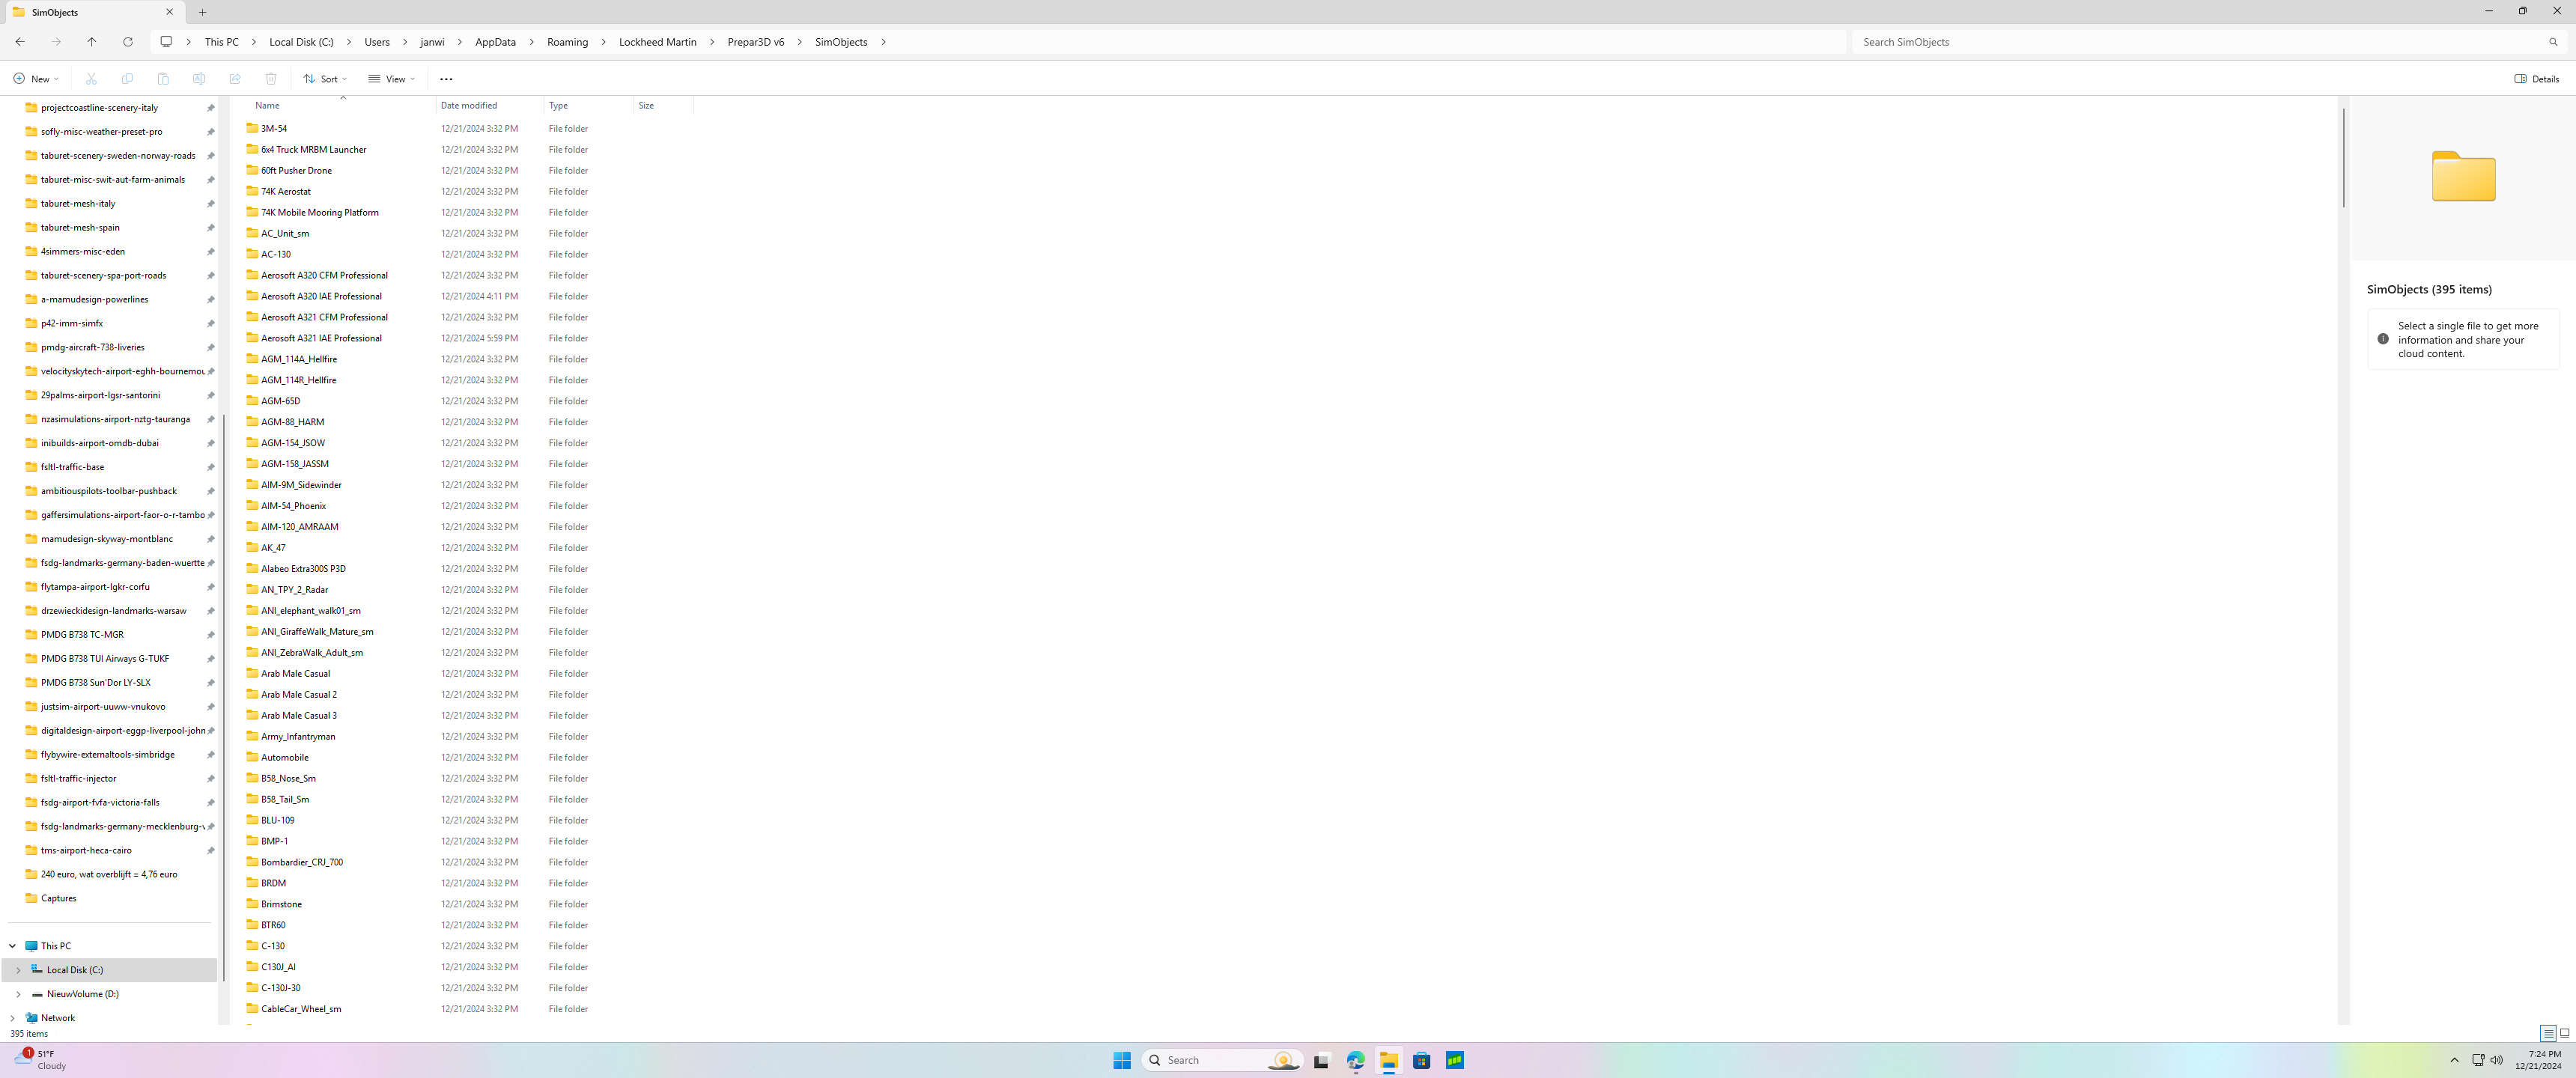
Task: Add a new tab in File Explorer
Action: 202,12
